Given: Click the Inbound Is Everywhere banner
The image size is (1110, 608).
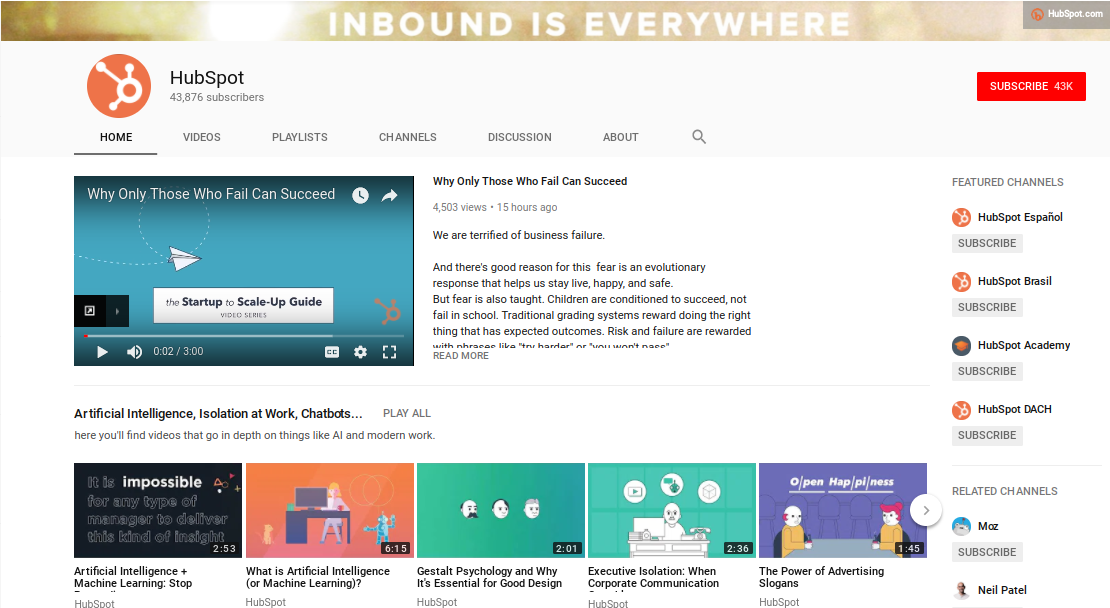Looking at the screenshot, I should pyautogui.click(x=555, y=21).
